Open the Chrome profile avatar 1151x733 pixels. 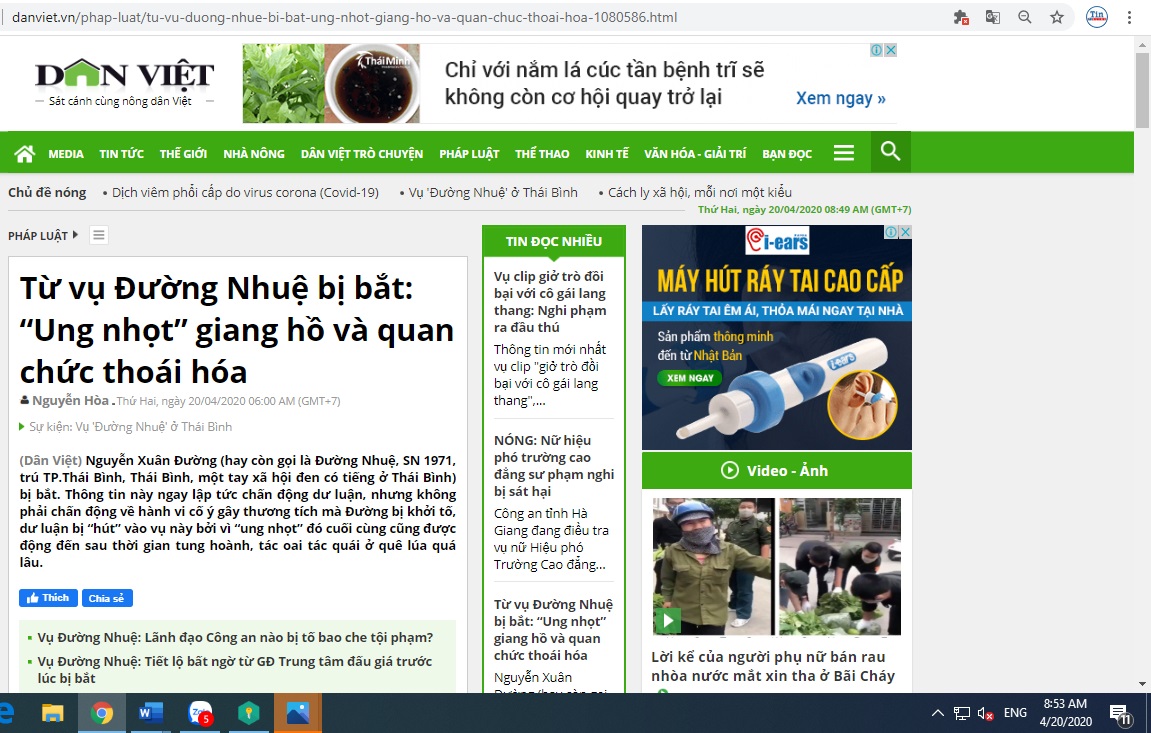[1097, 17]
